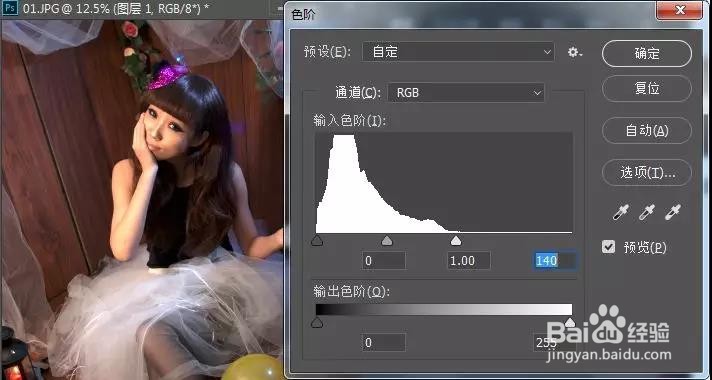The image size is (712, 380).
Task: Click the 确定 button
Action: tap(647, 54)
